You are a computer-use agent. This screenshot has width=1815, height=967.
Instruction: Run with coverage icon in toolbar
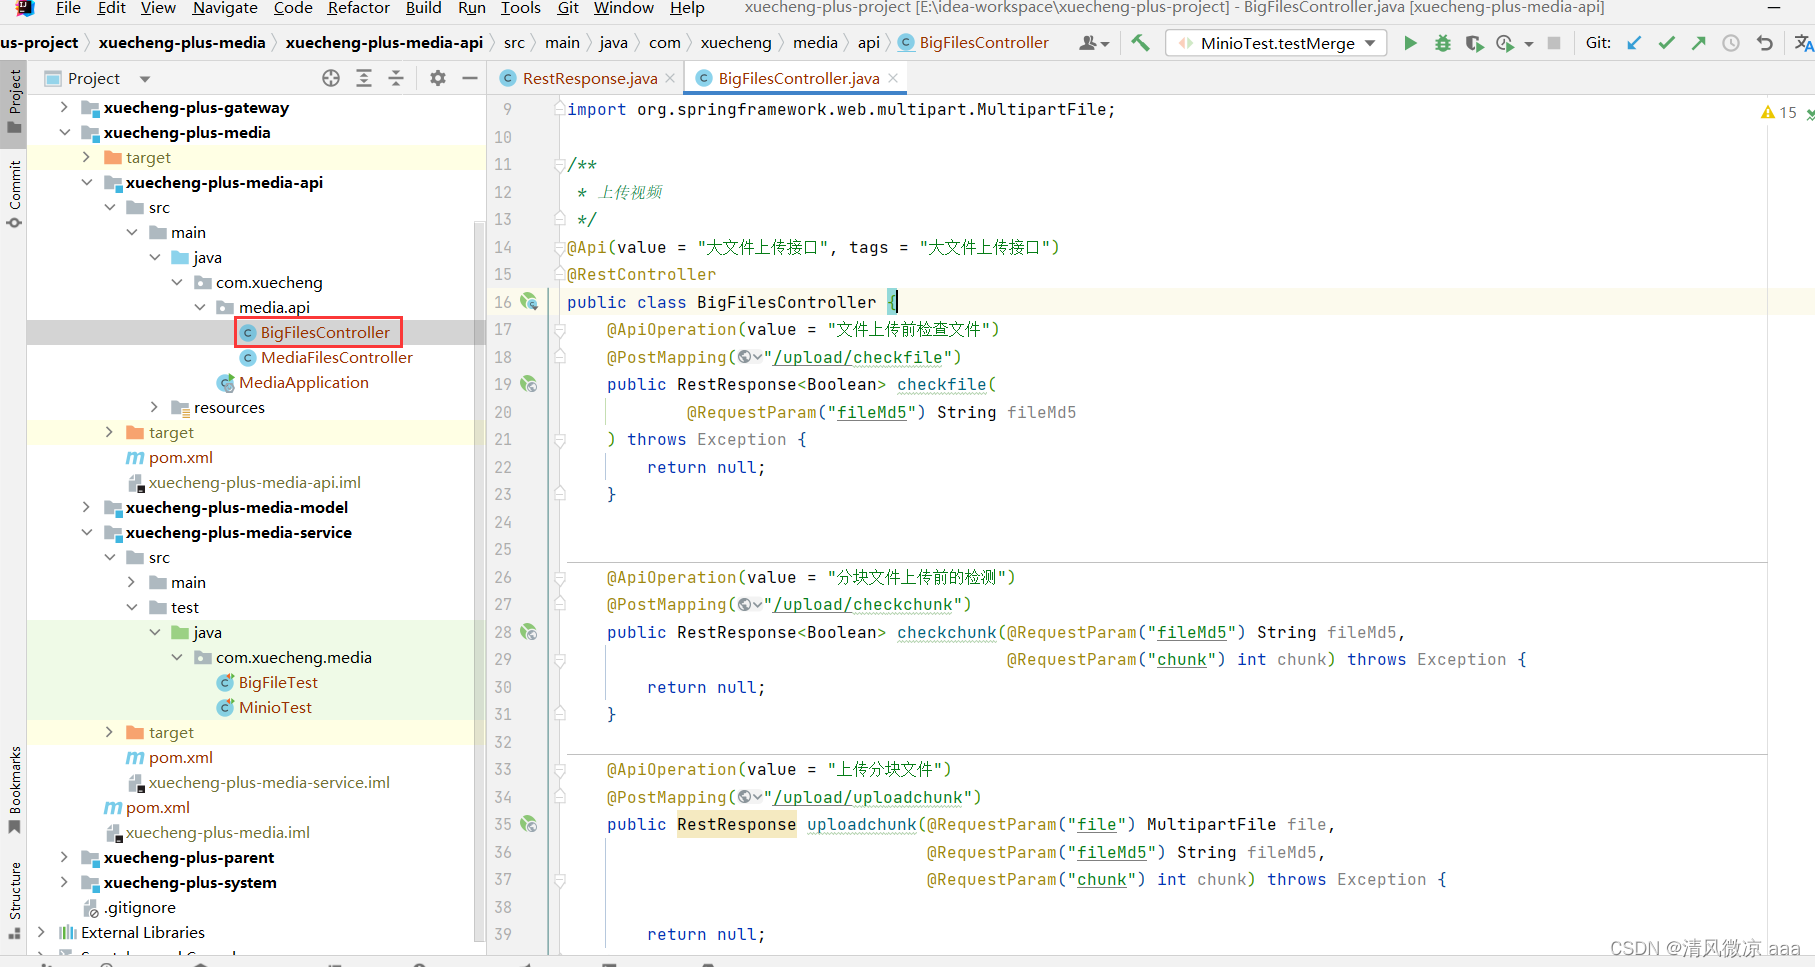click(x=1474, y=43)
